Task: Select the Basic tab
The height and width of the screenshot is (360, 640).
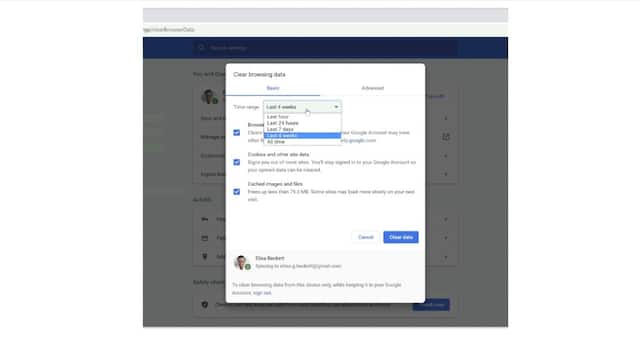Action: tap(273, 88)
